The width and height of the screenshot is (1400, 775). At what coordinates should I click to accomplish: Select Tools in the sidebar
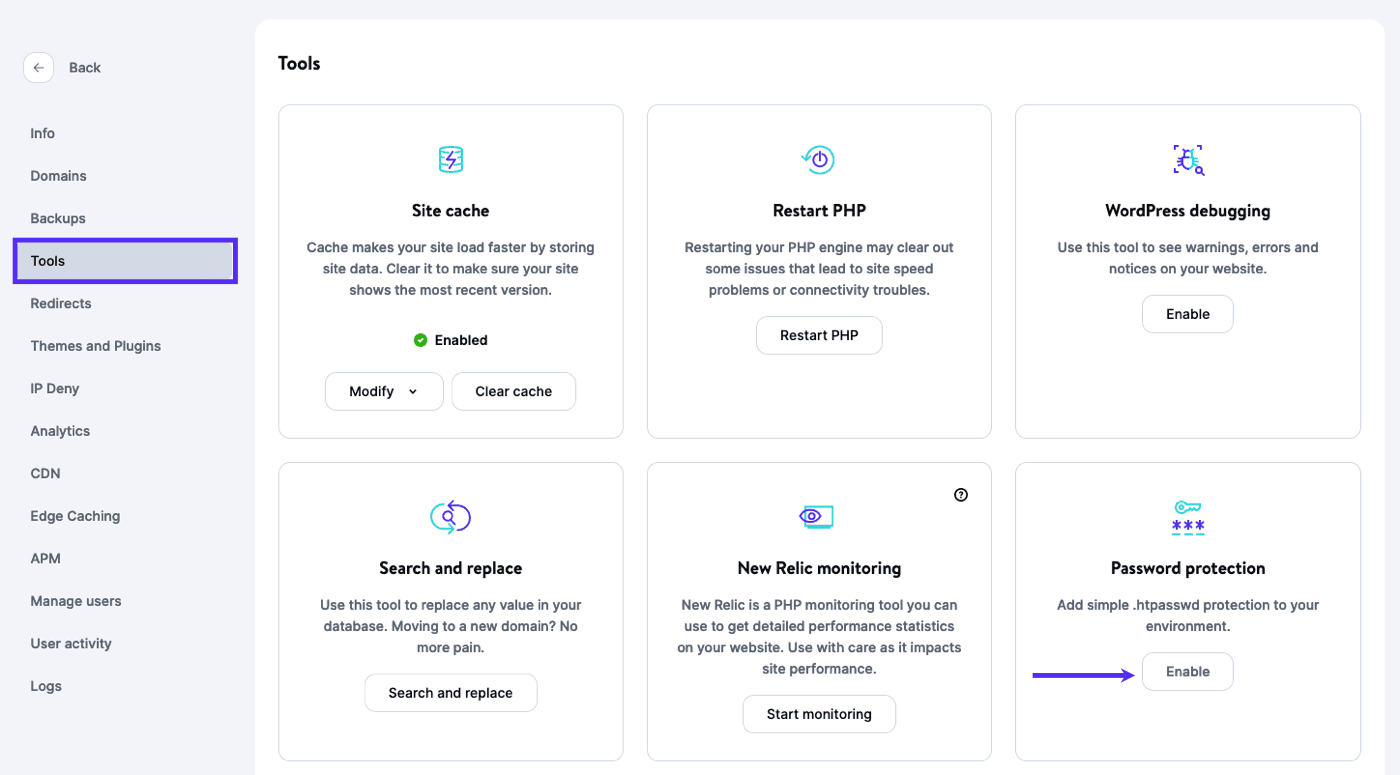[x=125, y=261]
